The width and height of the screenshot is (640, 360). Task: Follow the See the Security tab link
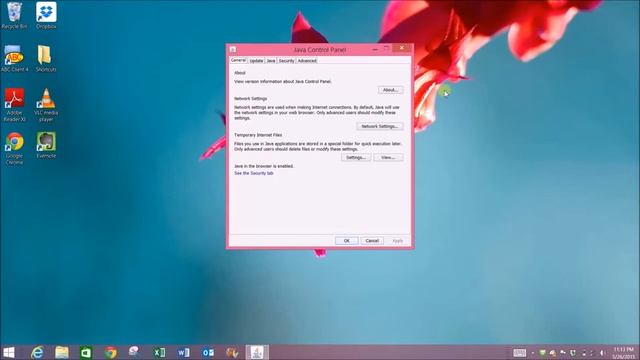(253, 173)
